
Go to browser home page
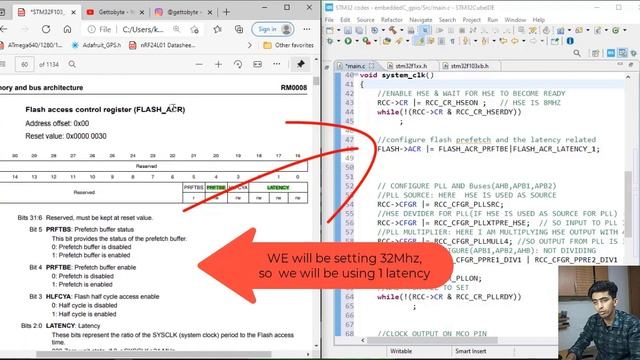pos(67,29)
